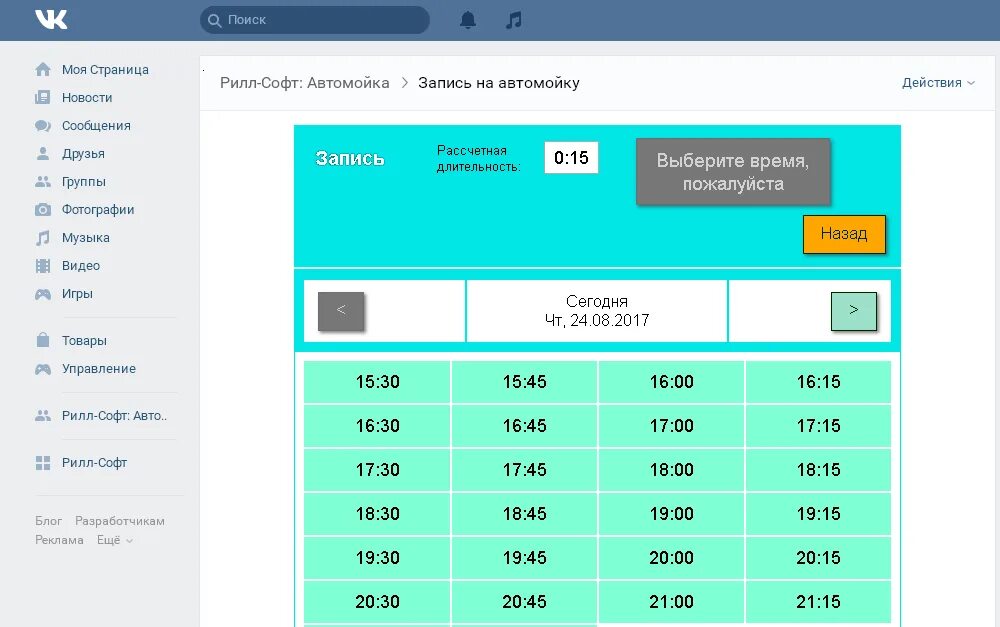Select the 20:45 time slot

pos(524,601)
